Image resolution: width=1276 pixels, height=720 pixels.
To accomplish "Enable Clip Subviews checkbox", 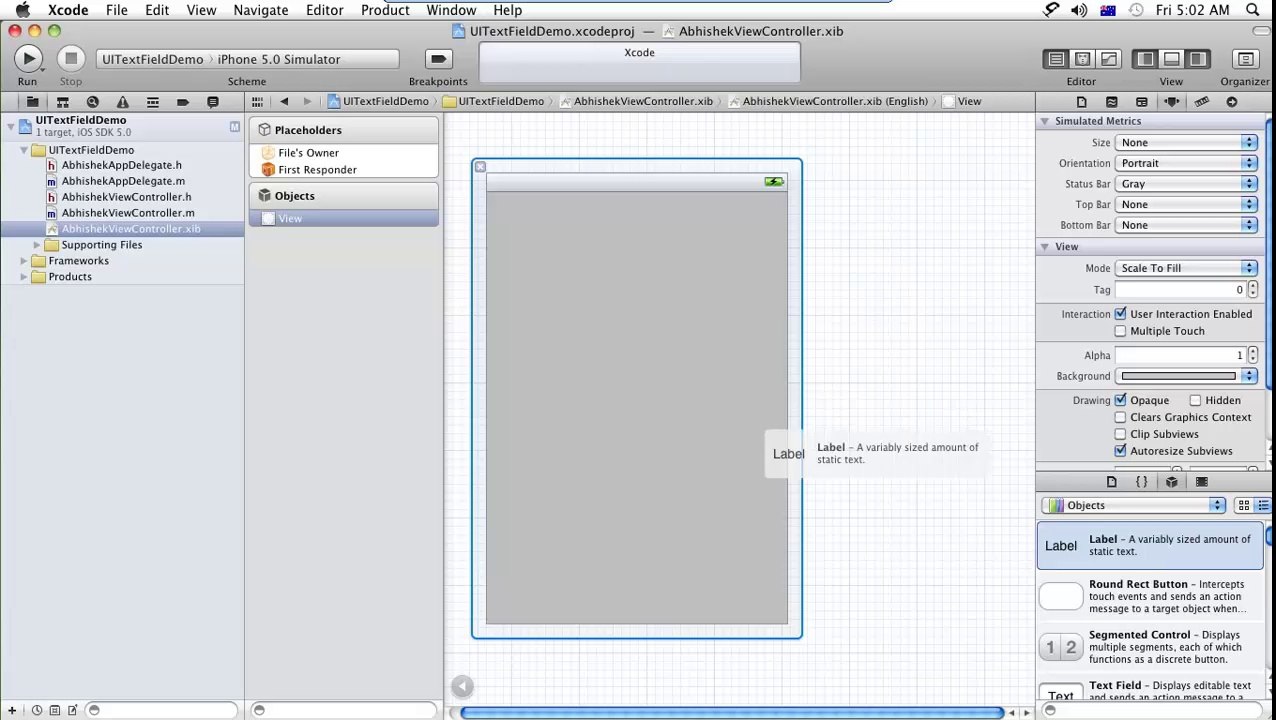I will [1120, 434].
